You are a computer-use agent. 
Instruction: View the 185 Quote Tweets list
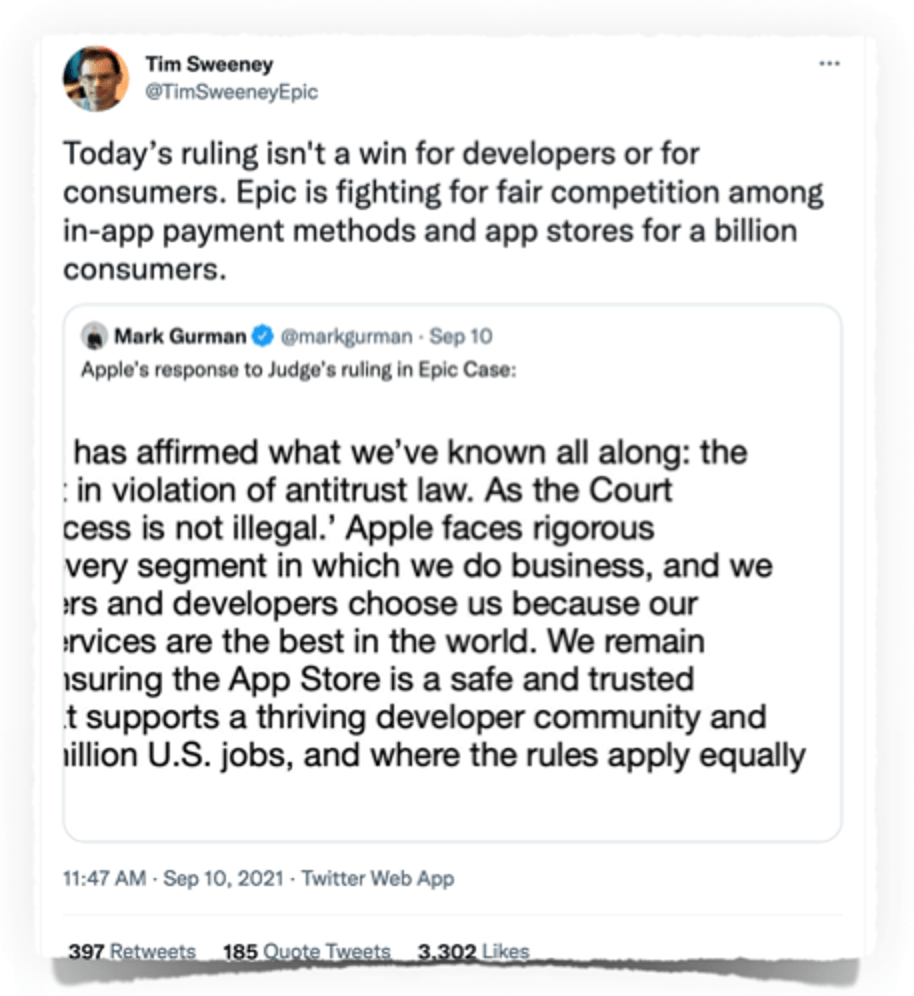click(x=306, y=951)
